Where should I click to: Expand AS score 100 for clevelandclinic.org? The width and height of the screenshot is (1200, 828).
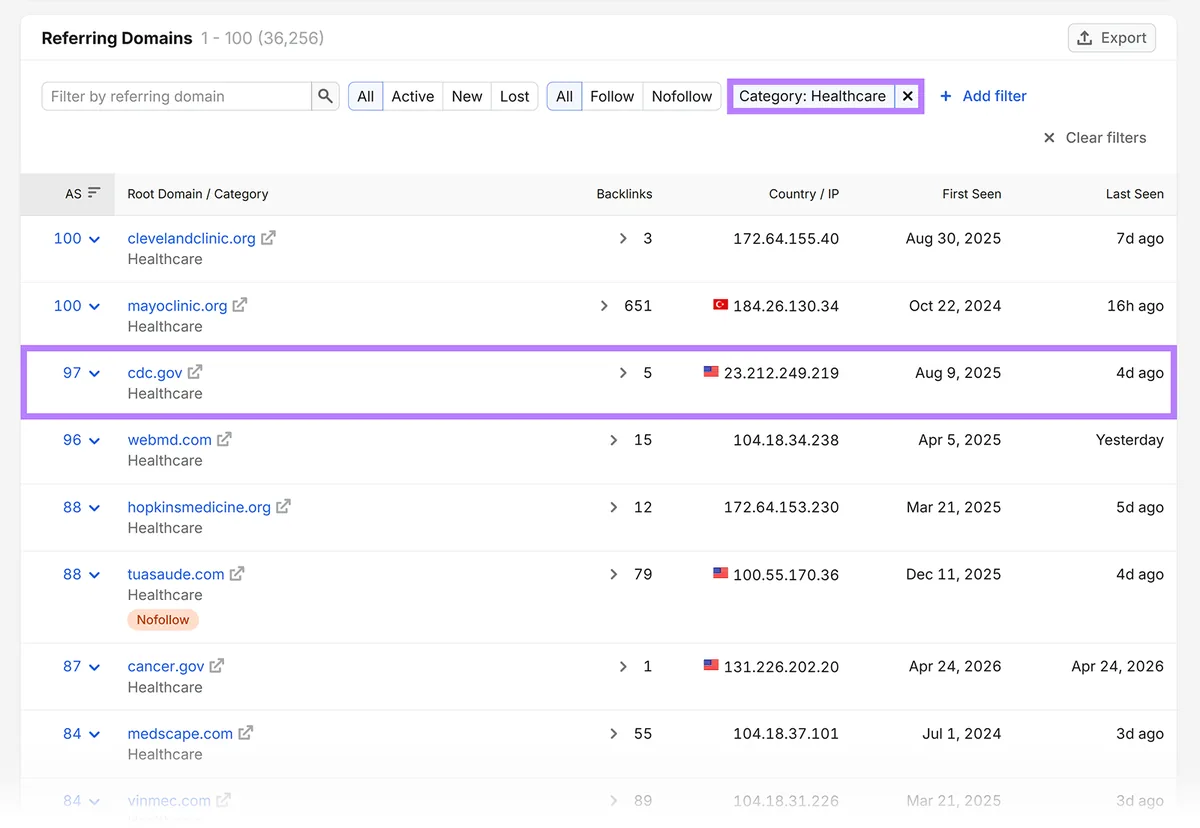[x=77, y=238]
